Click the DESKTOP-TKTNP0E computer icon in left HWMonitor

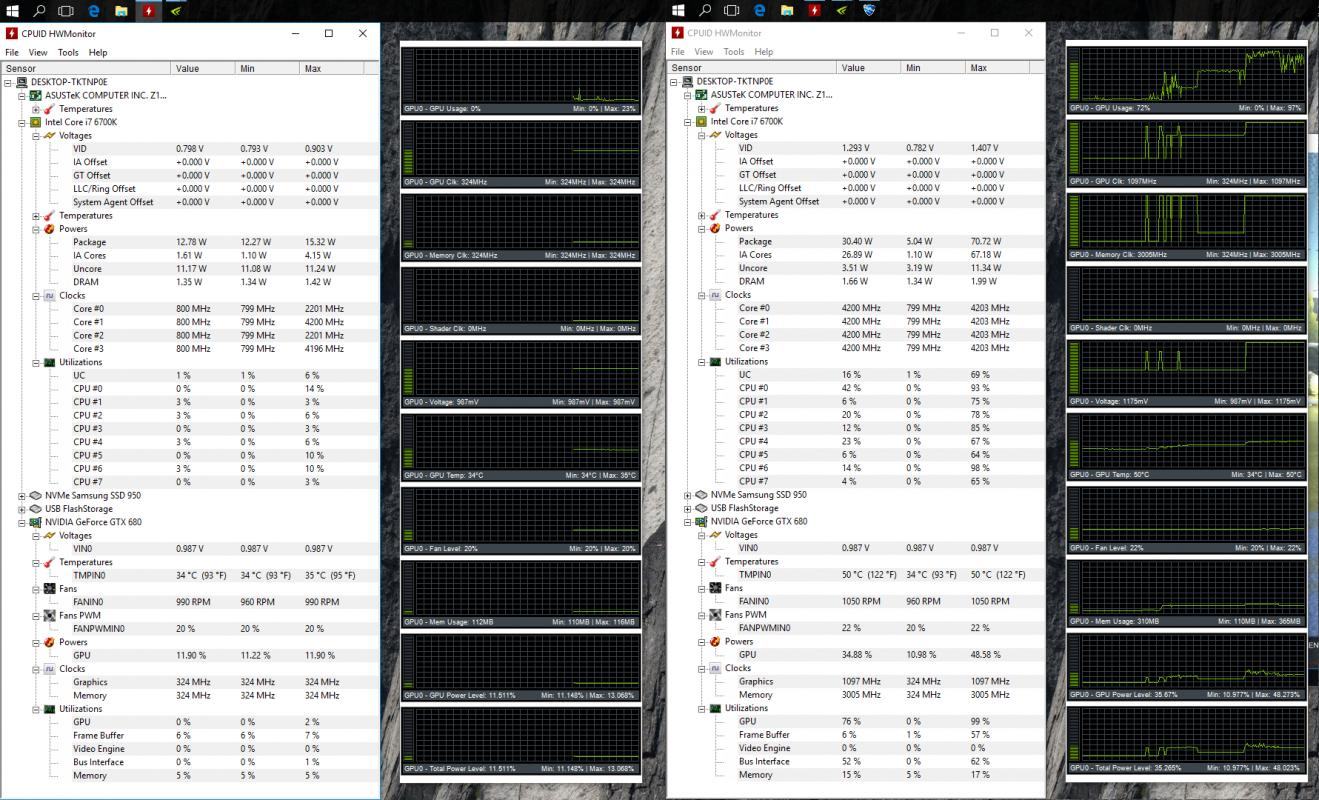tap(22, 82)
